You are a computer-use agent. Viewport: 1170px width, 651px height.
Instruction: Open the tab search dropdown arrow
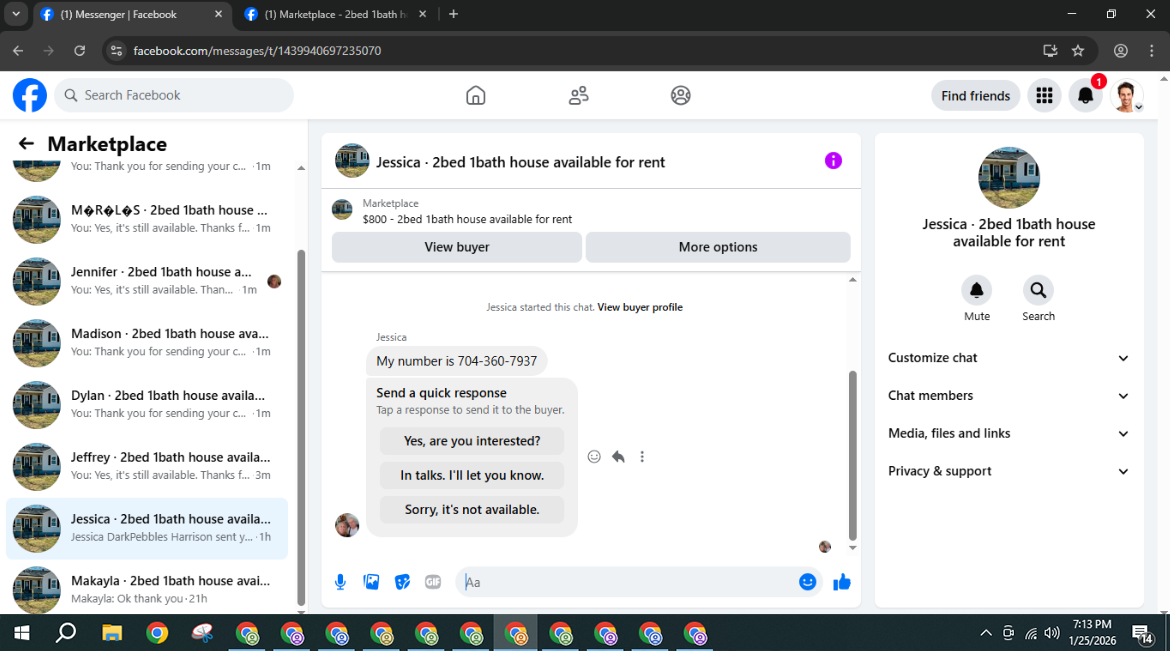click(16, 14)
